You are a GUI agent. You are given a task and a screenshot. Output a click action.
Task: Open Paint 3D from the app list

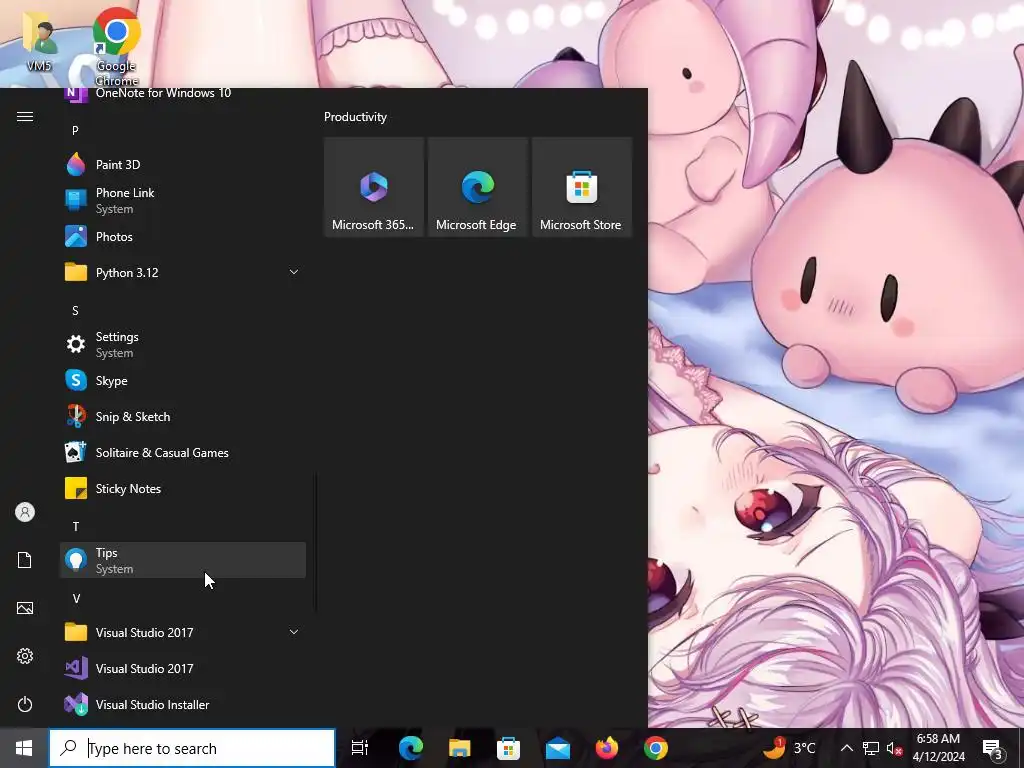click(x=183, y=165)
